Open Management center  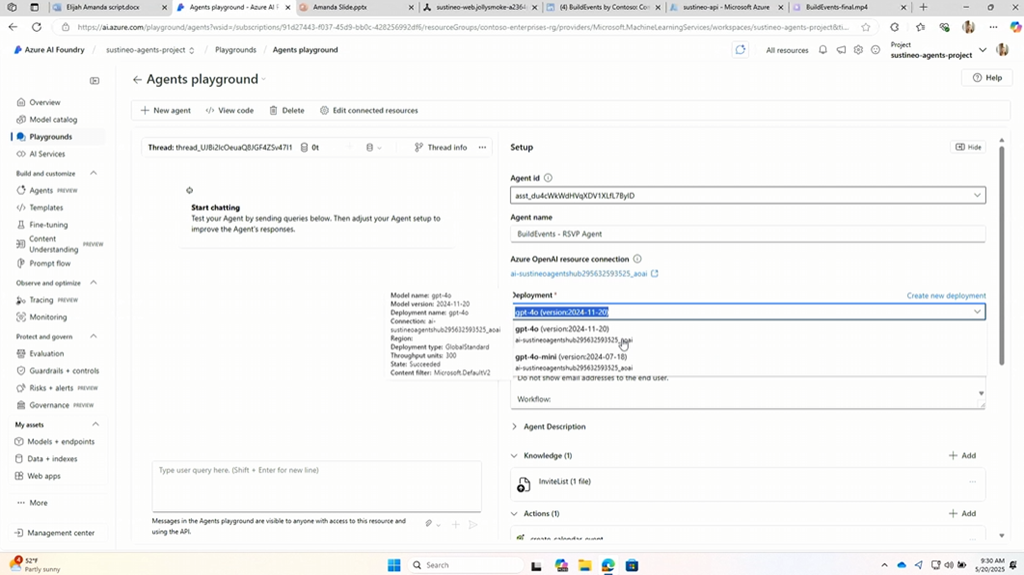point(61,533)
